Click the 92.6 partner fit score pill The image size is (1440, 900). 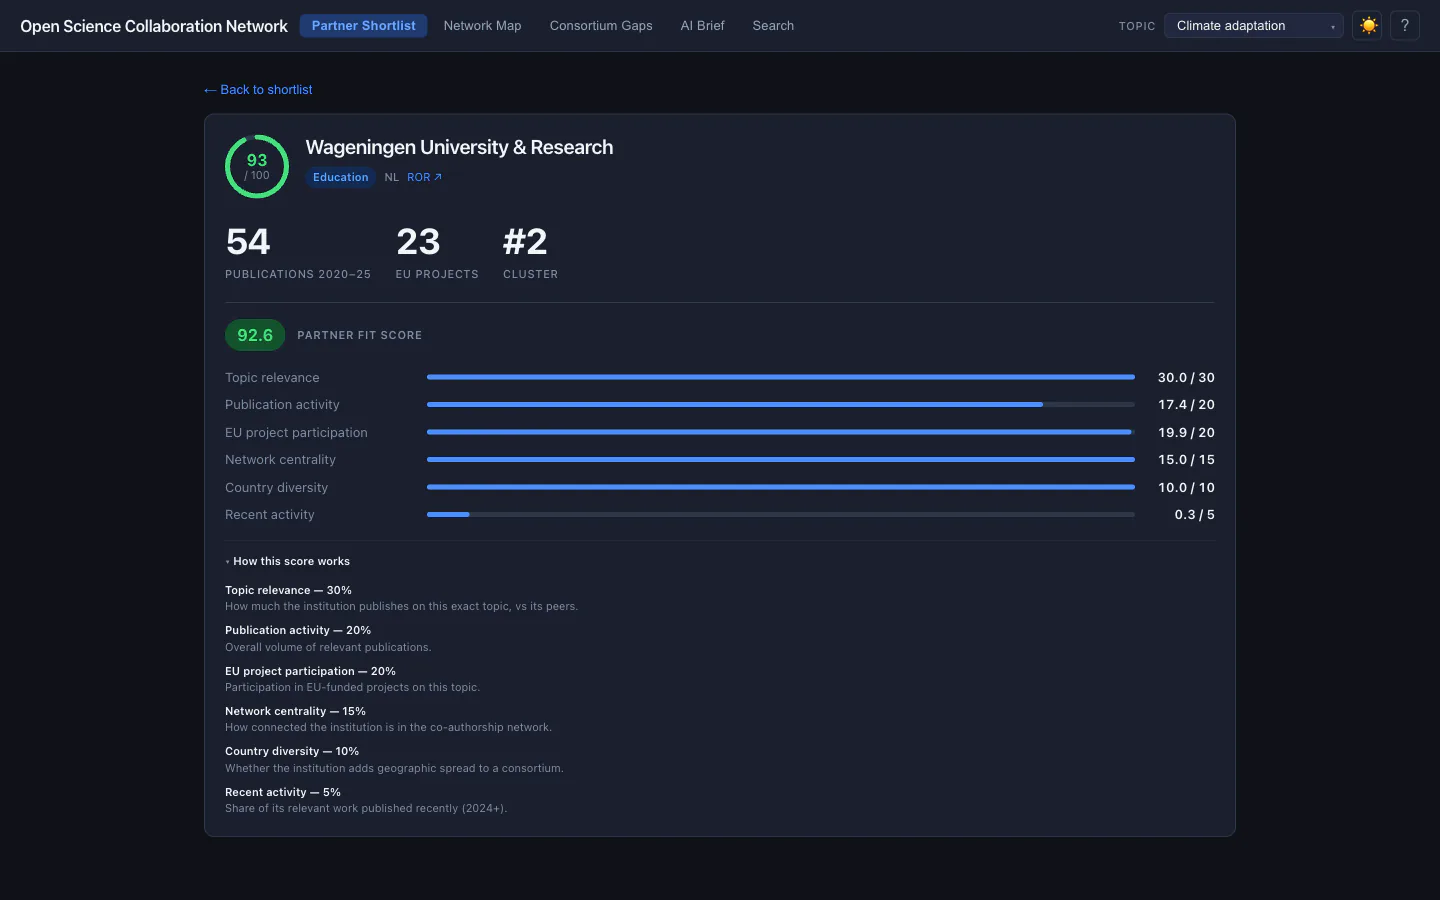pyautogui.click(x=255, y=335)
